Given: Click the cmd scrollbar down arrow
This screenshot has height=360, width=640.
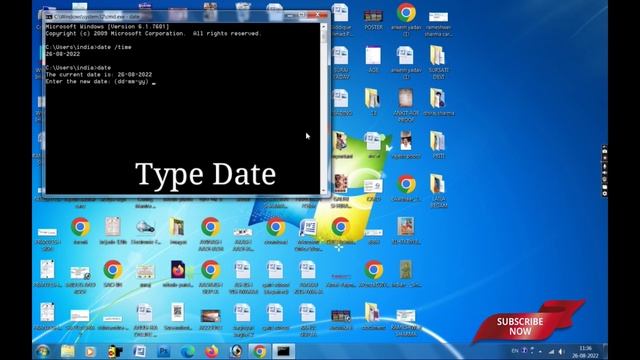Looking at the screenshot, I should pos(324,191).
